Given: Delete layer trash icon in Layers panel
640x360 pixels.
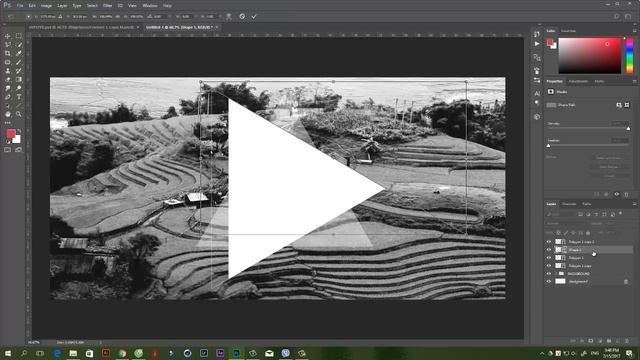Looking at the screenshot, I should [627, 341].
